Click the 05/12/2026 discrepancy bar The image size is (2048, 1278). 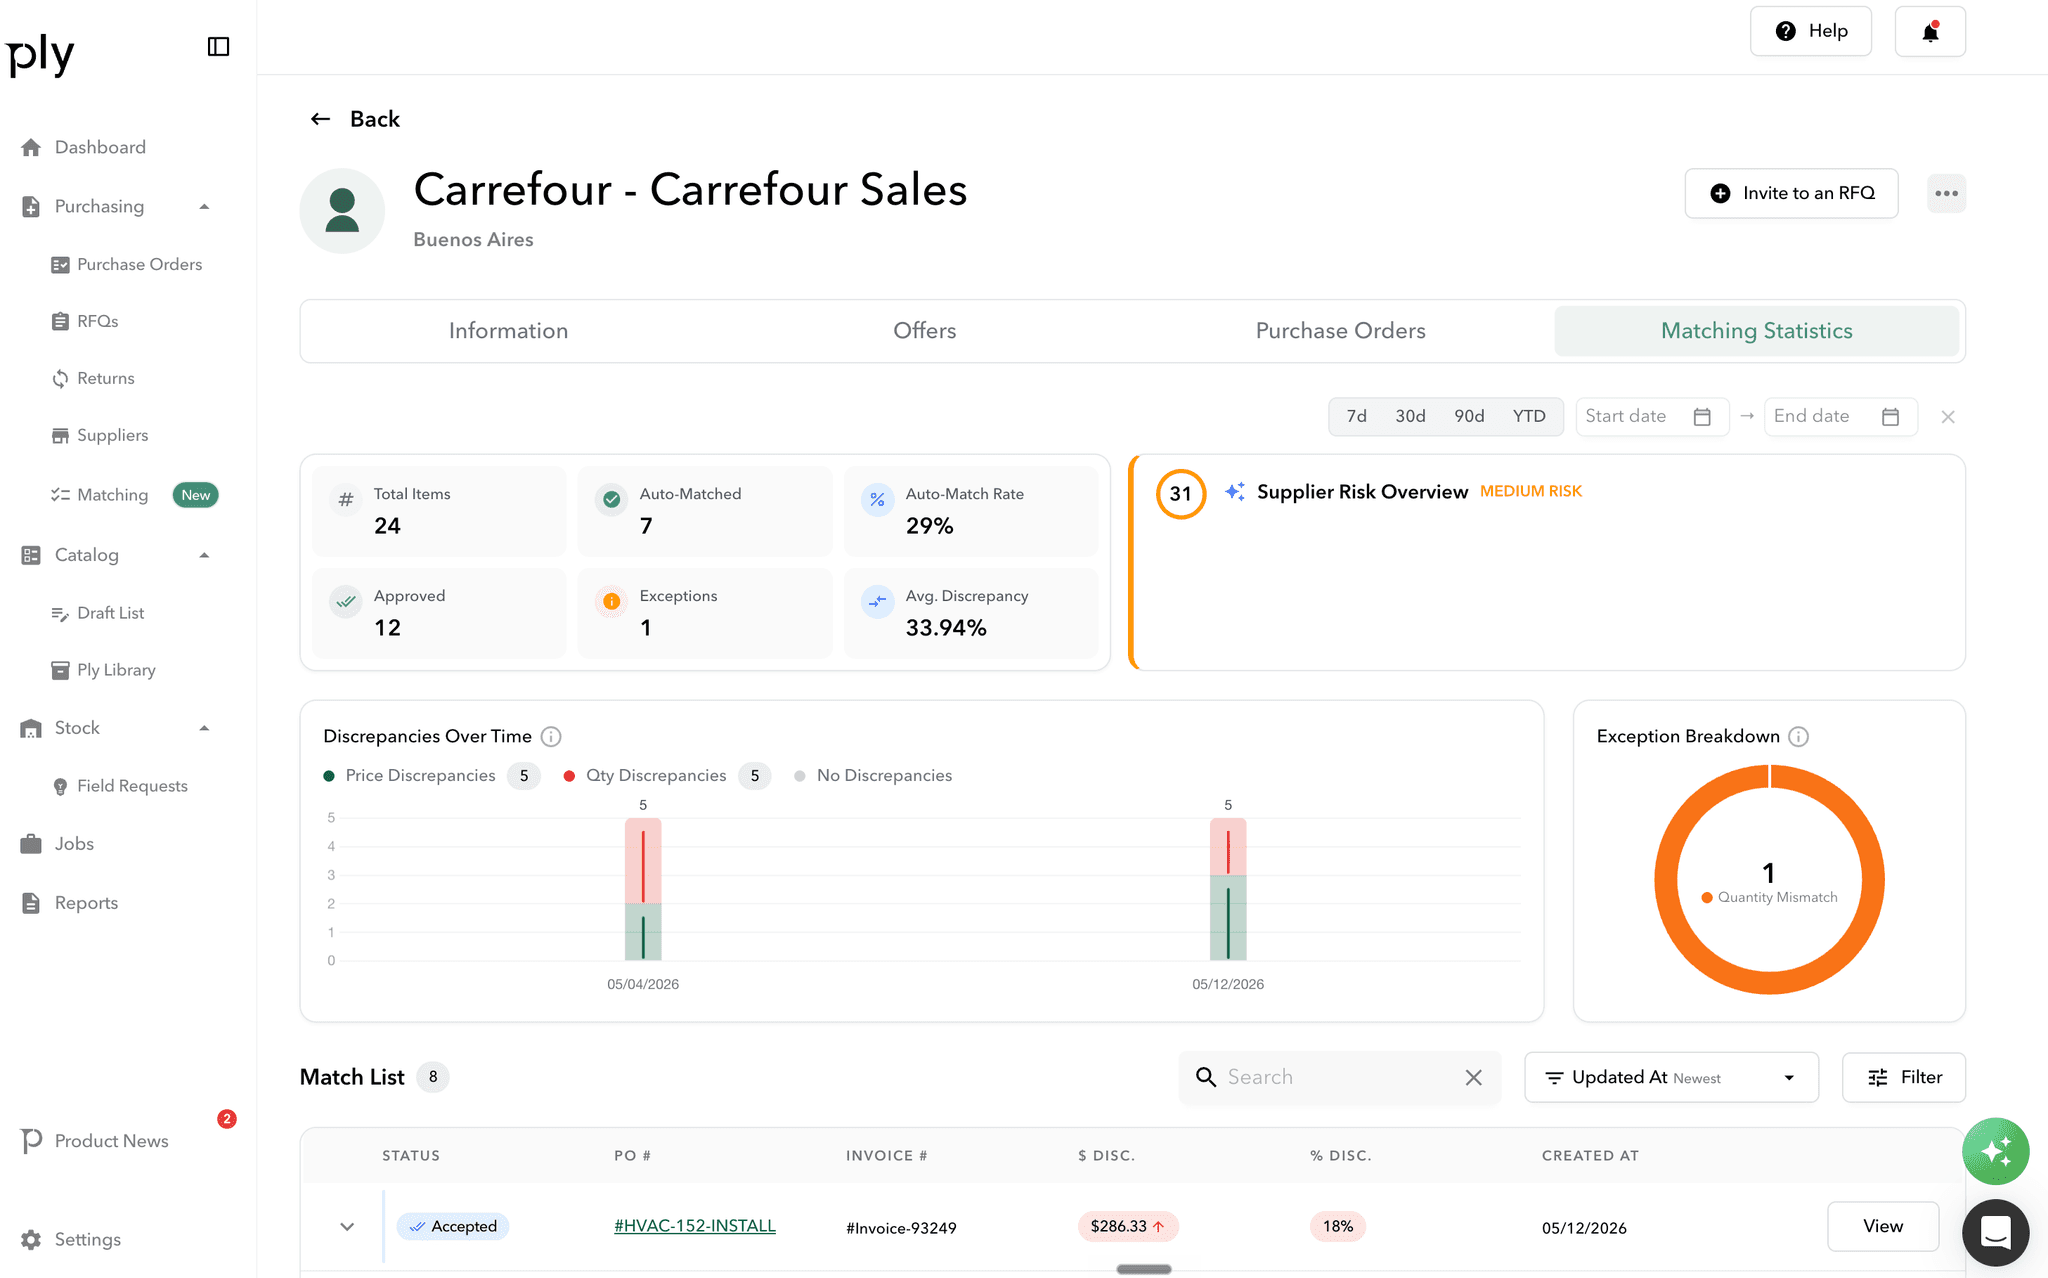[x=1228, y=890]
